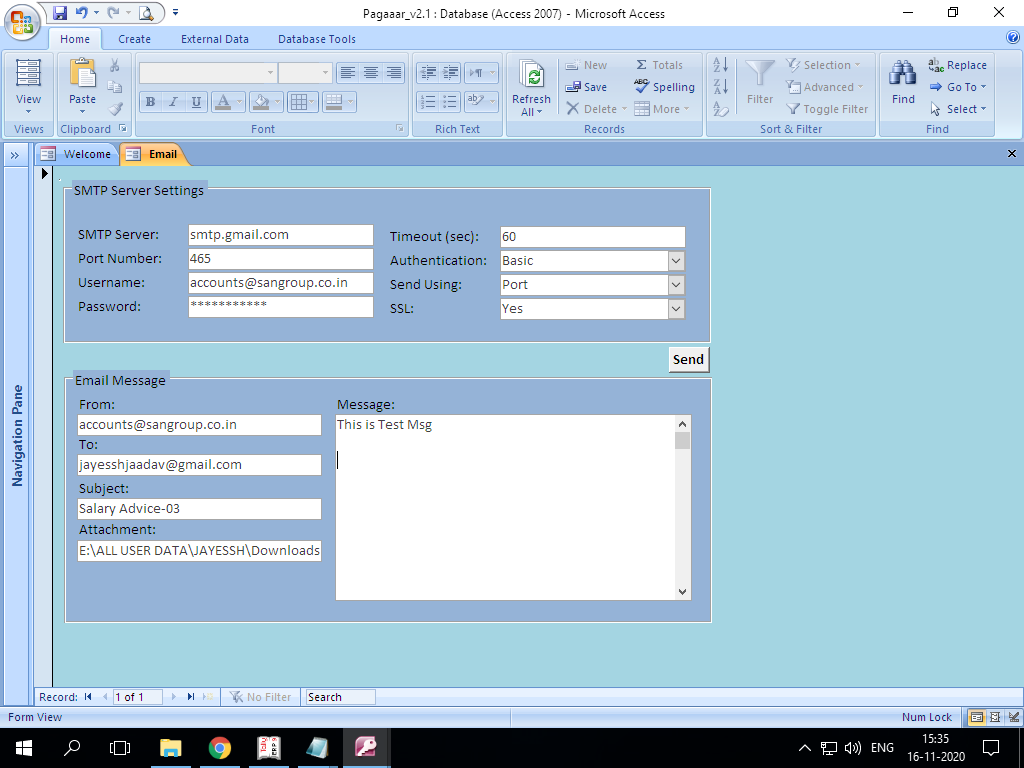Switch to the External Data ribbon tab
The width and height of the screenshot is (1024, 768).
pos(214,39)
